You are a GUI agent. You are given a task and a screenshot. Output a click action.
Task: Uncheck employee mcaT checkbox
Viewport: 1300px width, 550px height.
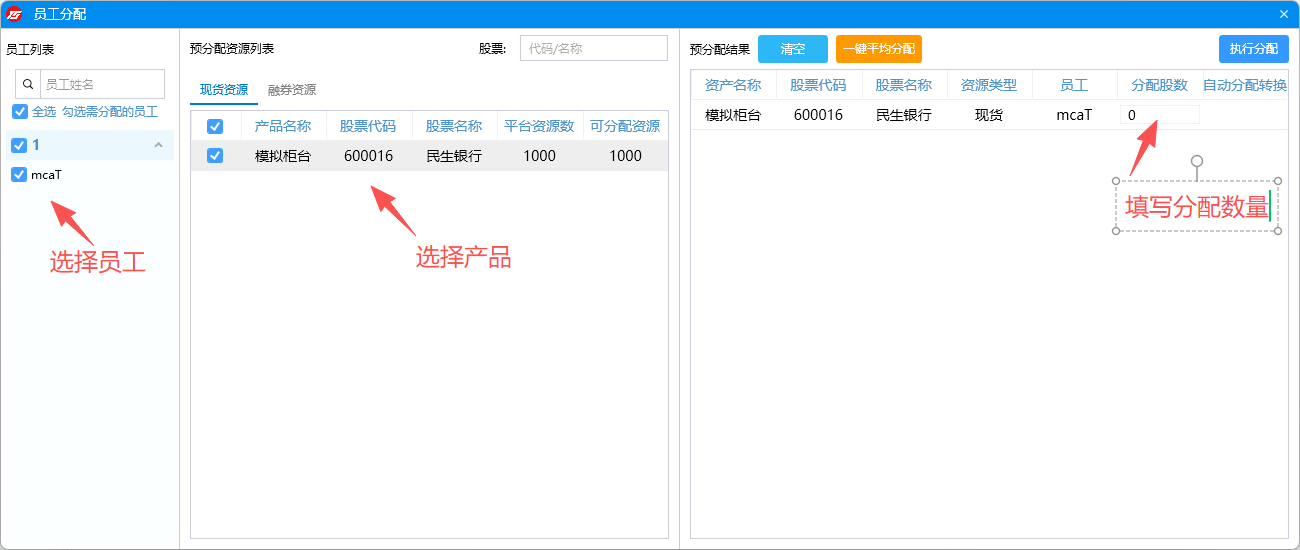(x=19, y=175)
